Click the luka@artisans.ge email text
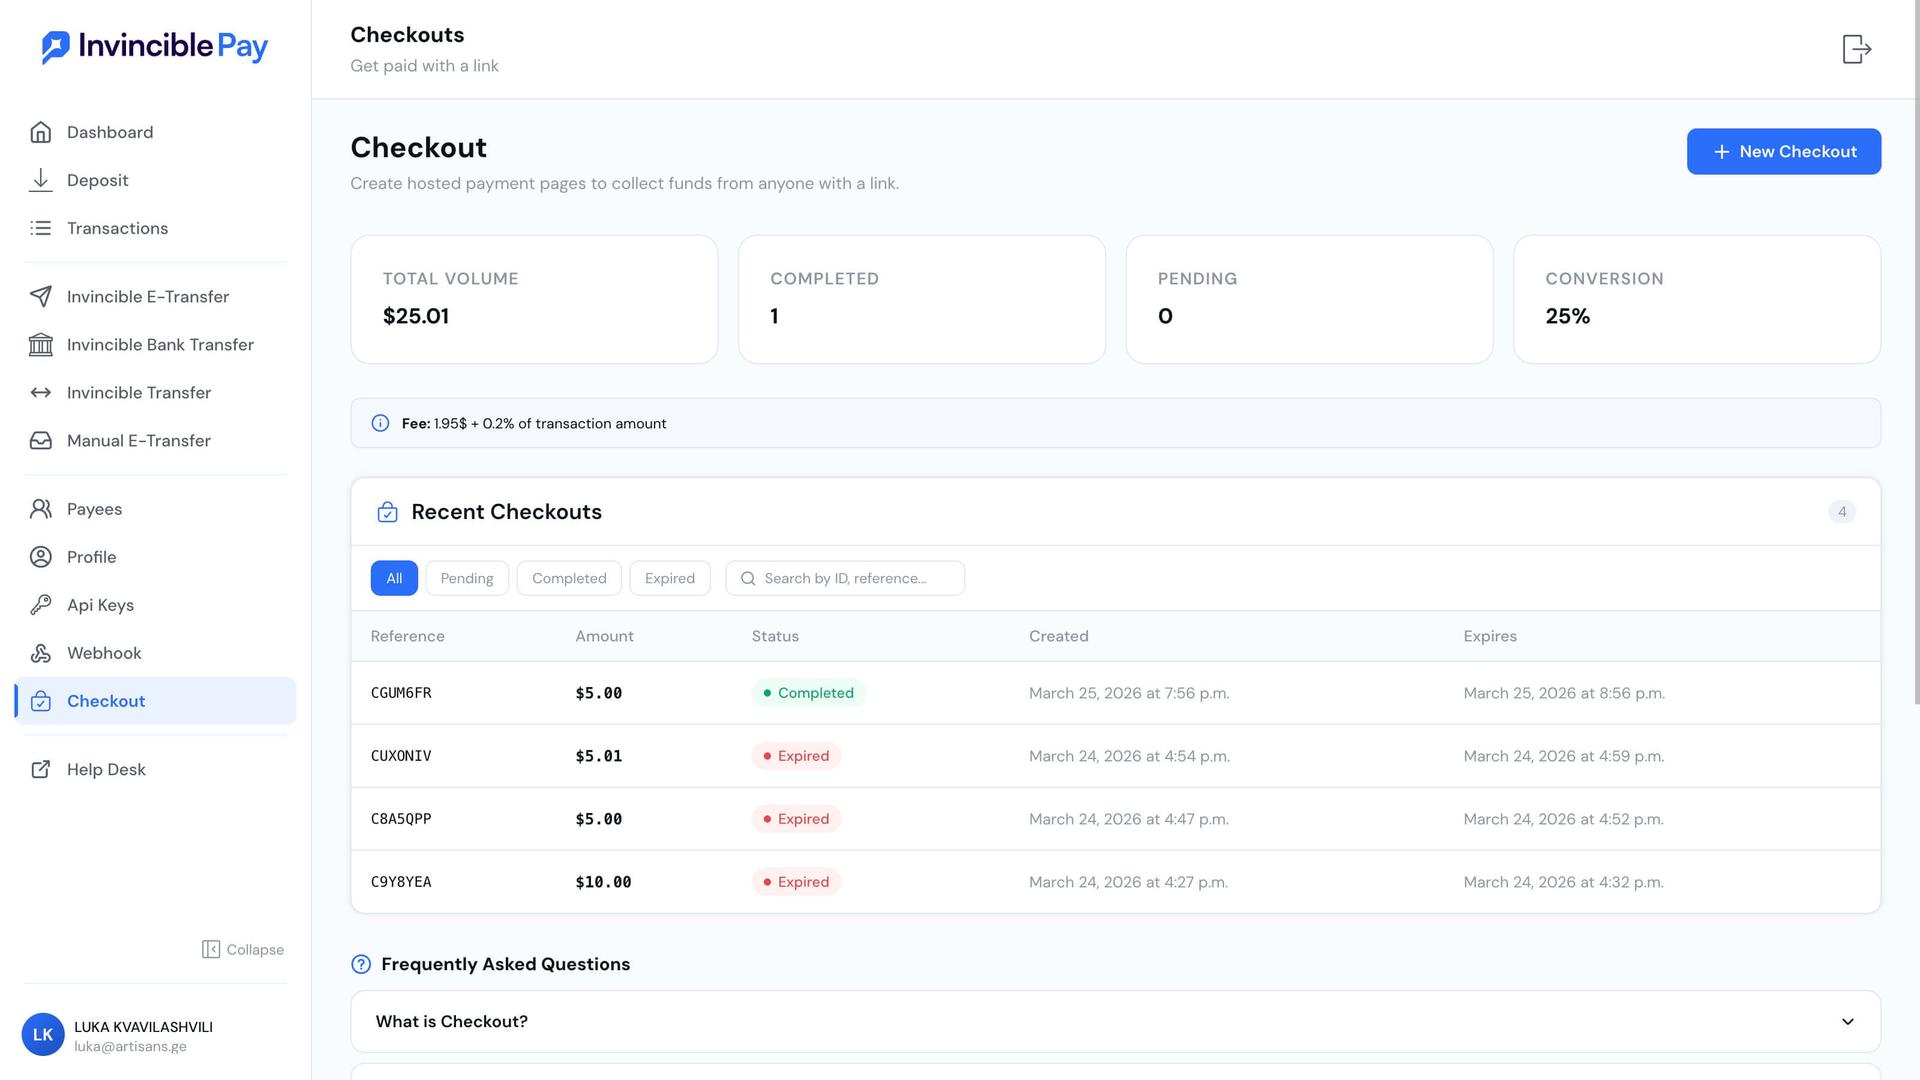 (130, 1047)
